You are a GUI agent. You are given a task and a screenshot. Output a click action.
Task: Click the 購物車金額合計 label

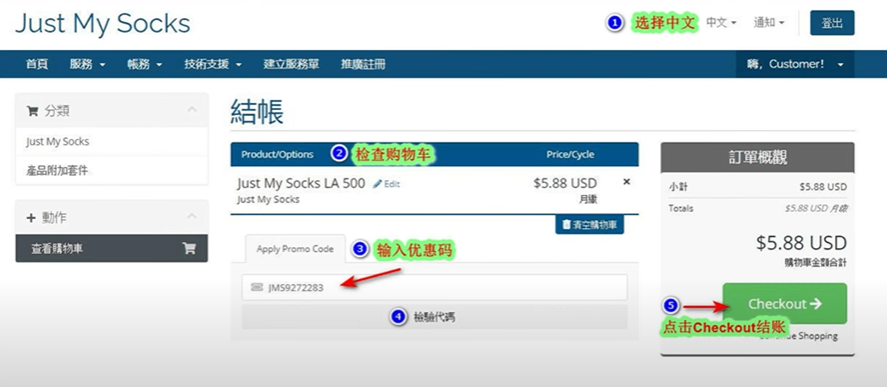tap(815, 263)
